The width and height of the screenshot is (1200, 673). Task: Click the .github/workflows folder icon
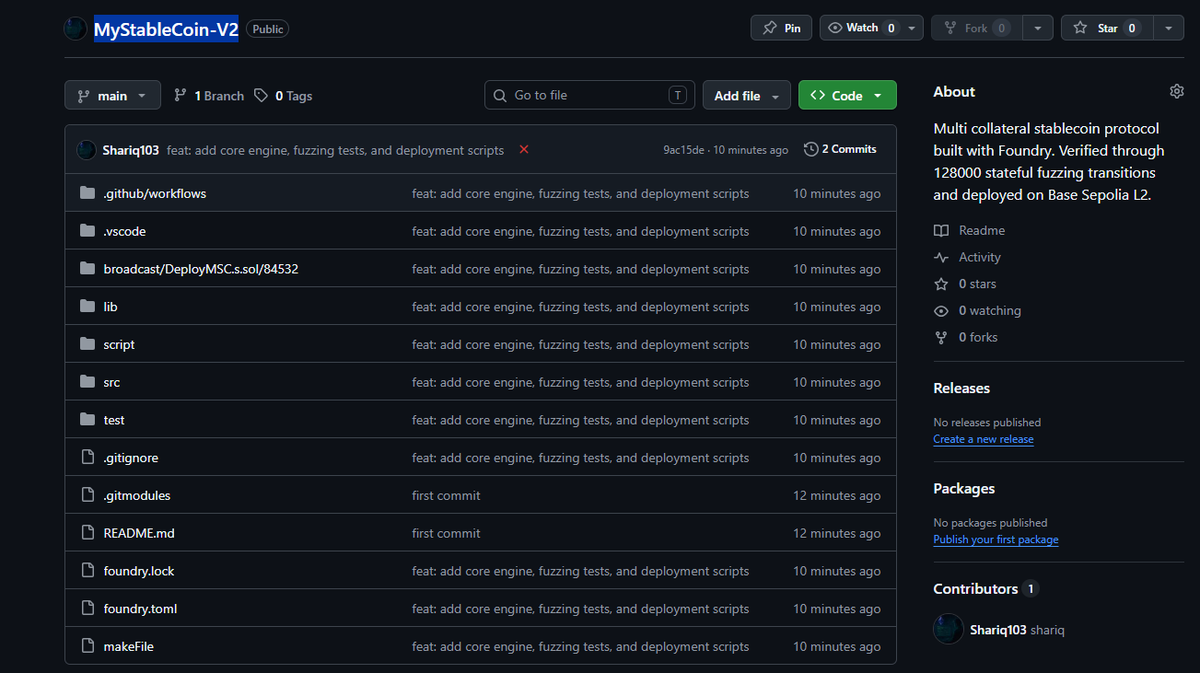87,193
